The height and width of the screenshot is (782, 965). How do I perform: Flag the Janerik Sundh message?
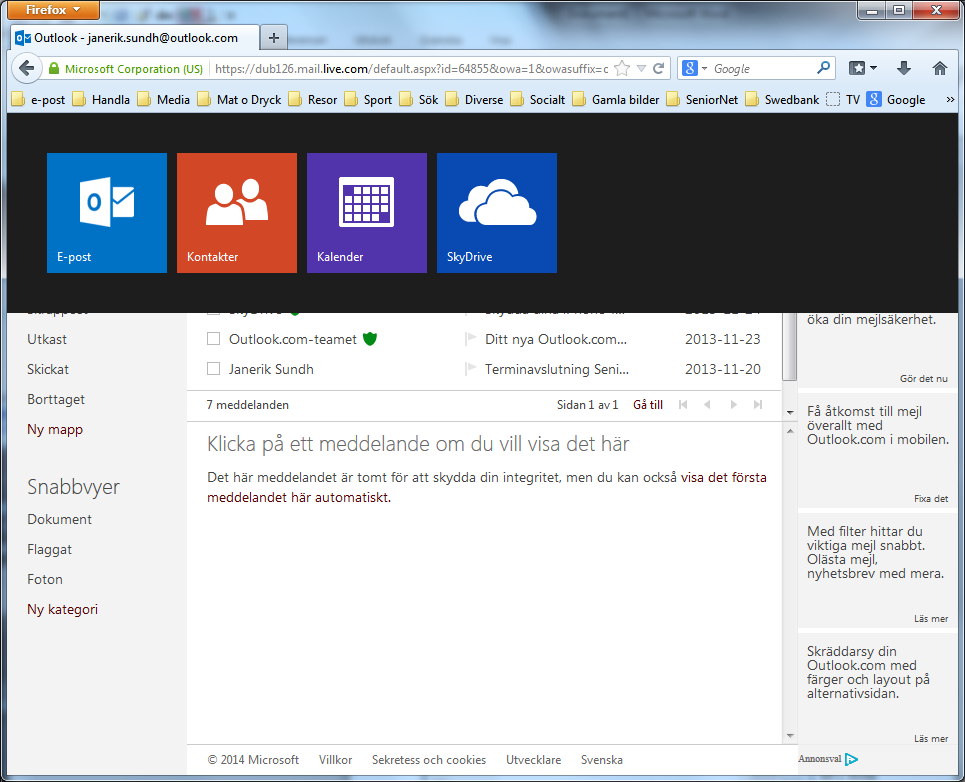(471, 369)
